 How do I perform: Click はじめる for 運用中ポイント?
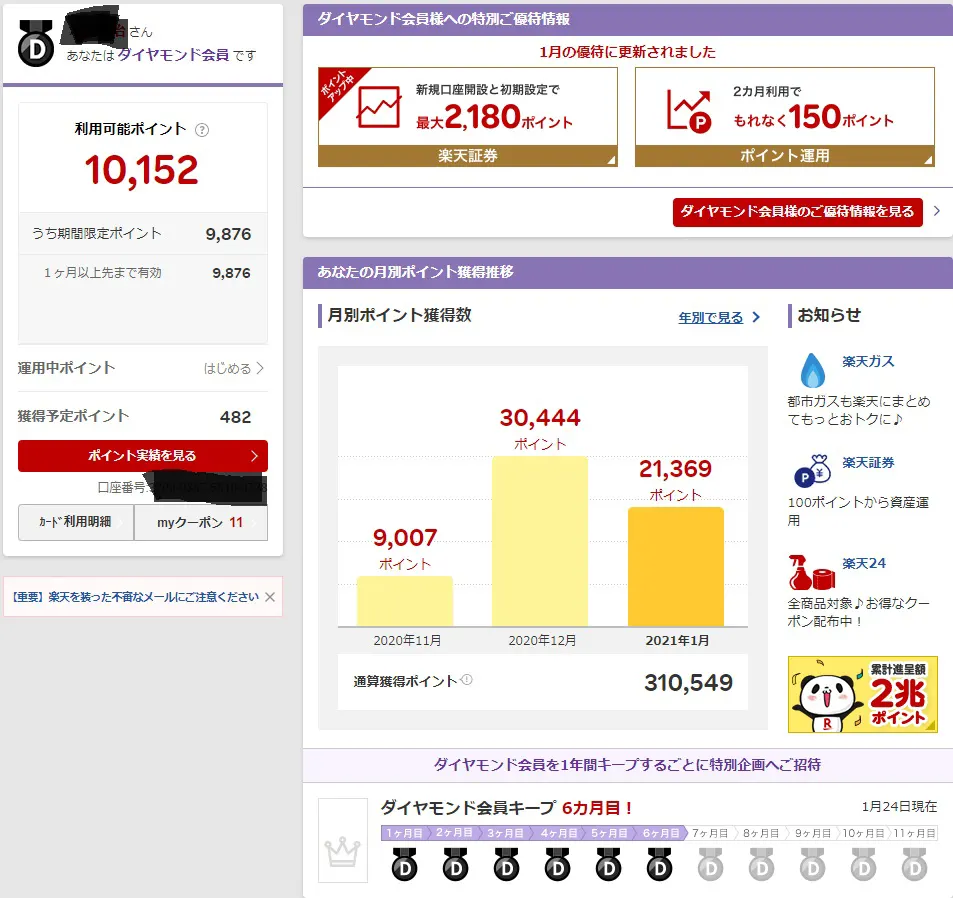coord(233,368)
